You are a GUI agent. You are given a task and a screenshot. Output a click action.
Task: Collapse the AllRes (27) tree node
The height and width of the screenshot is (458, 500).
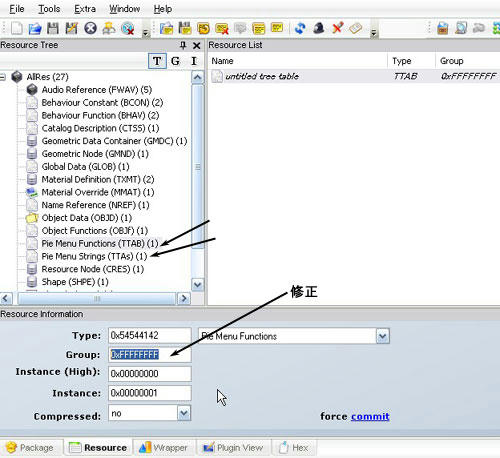(x=2, y=77)
